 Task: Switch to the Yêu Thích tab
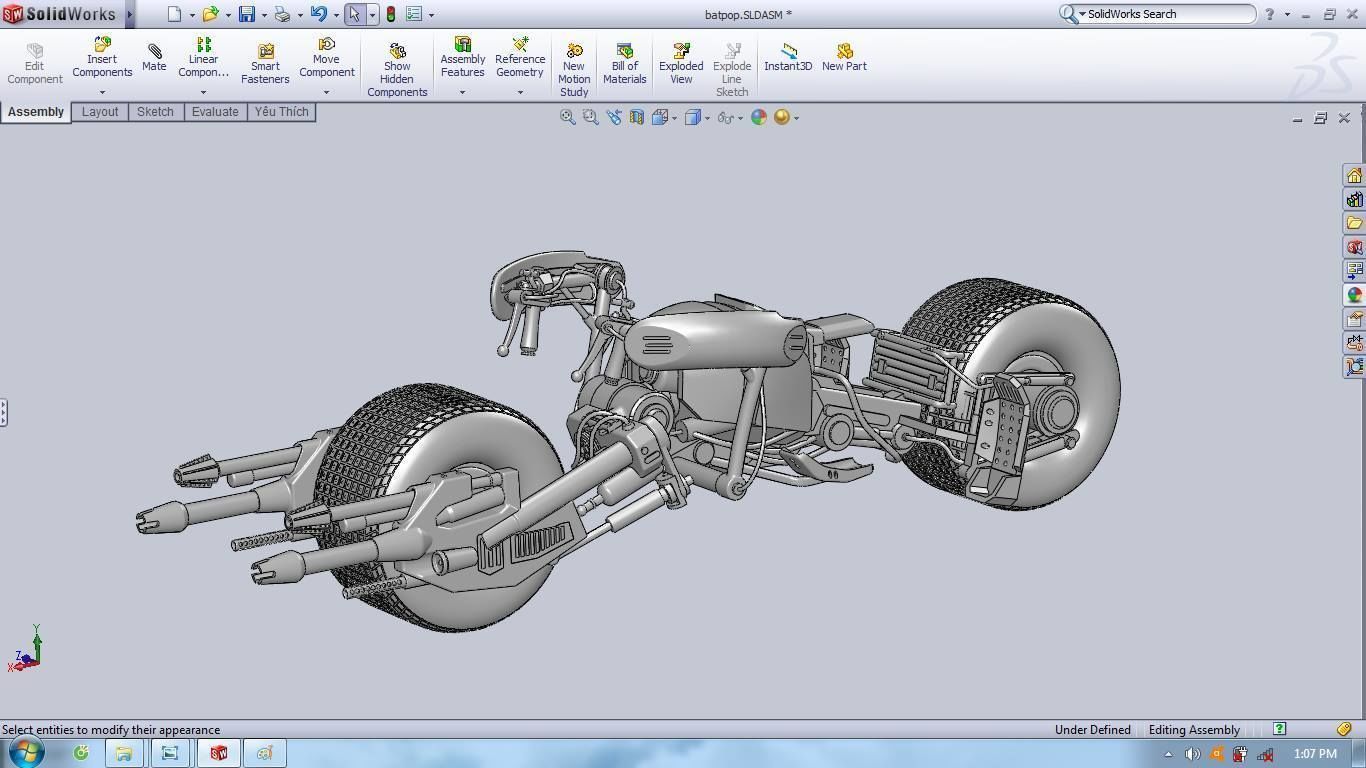tap(281, 112)
